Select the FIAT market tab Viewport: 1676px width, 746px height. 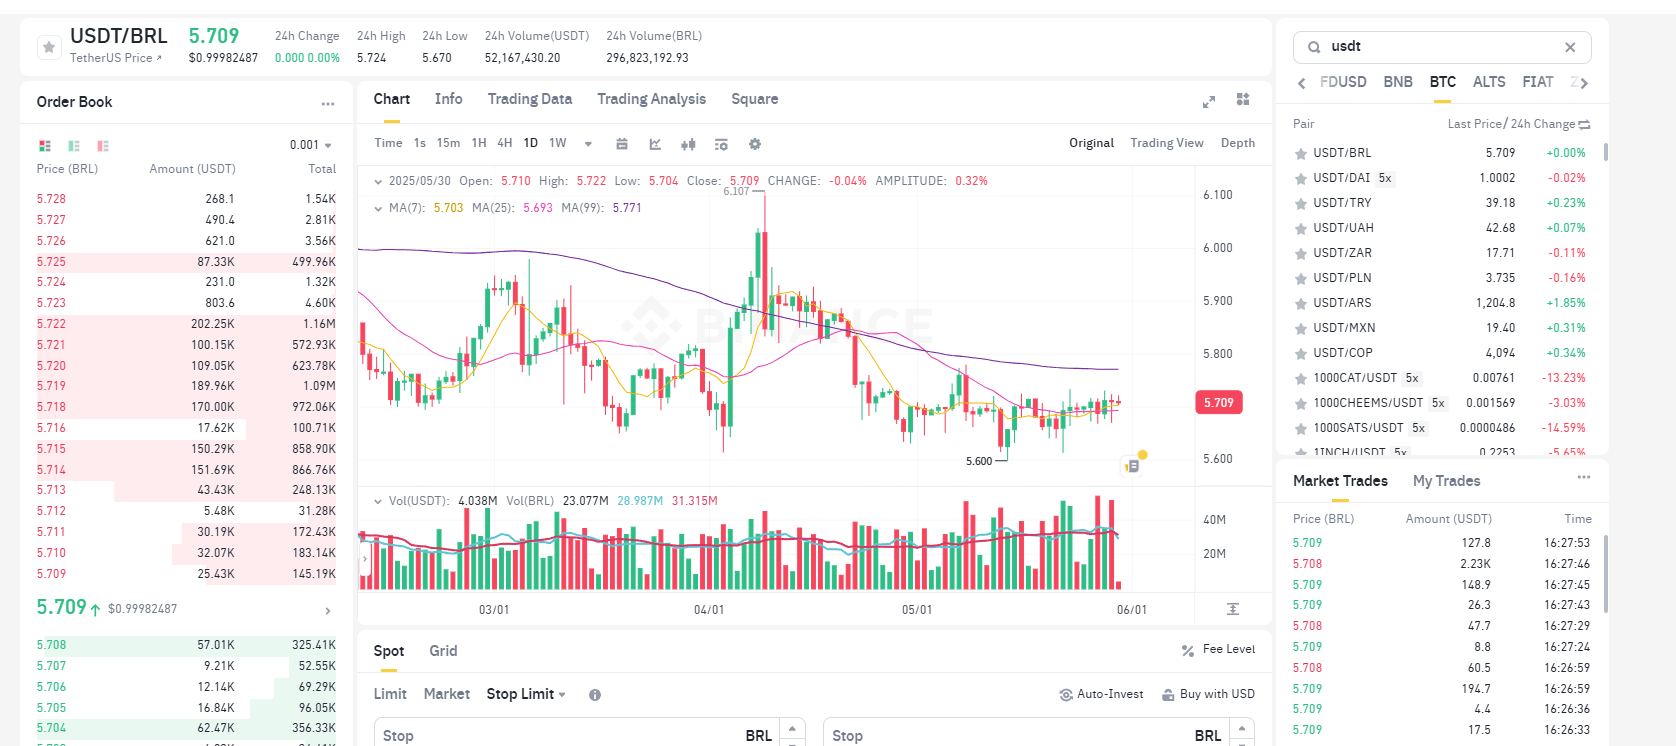(x=1538, y=82)
